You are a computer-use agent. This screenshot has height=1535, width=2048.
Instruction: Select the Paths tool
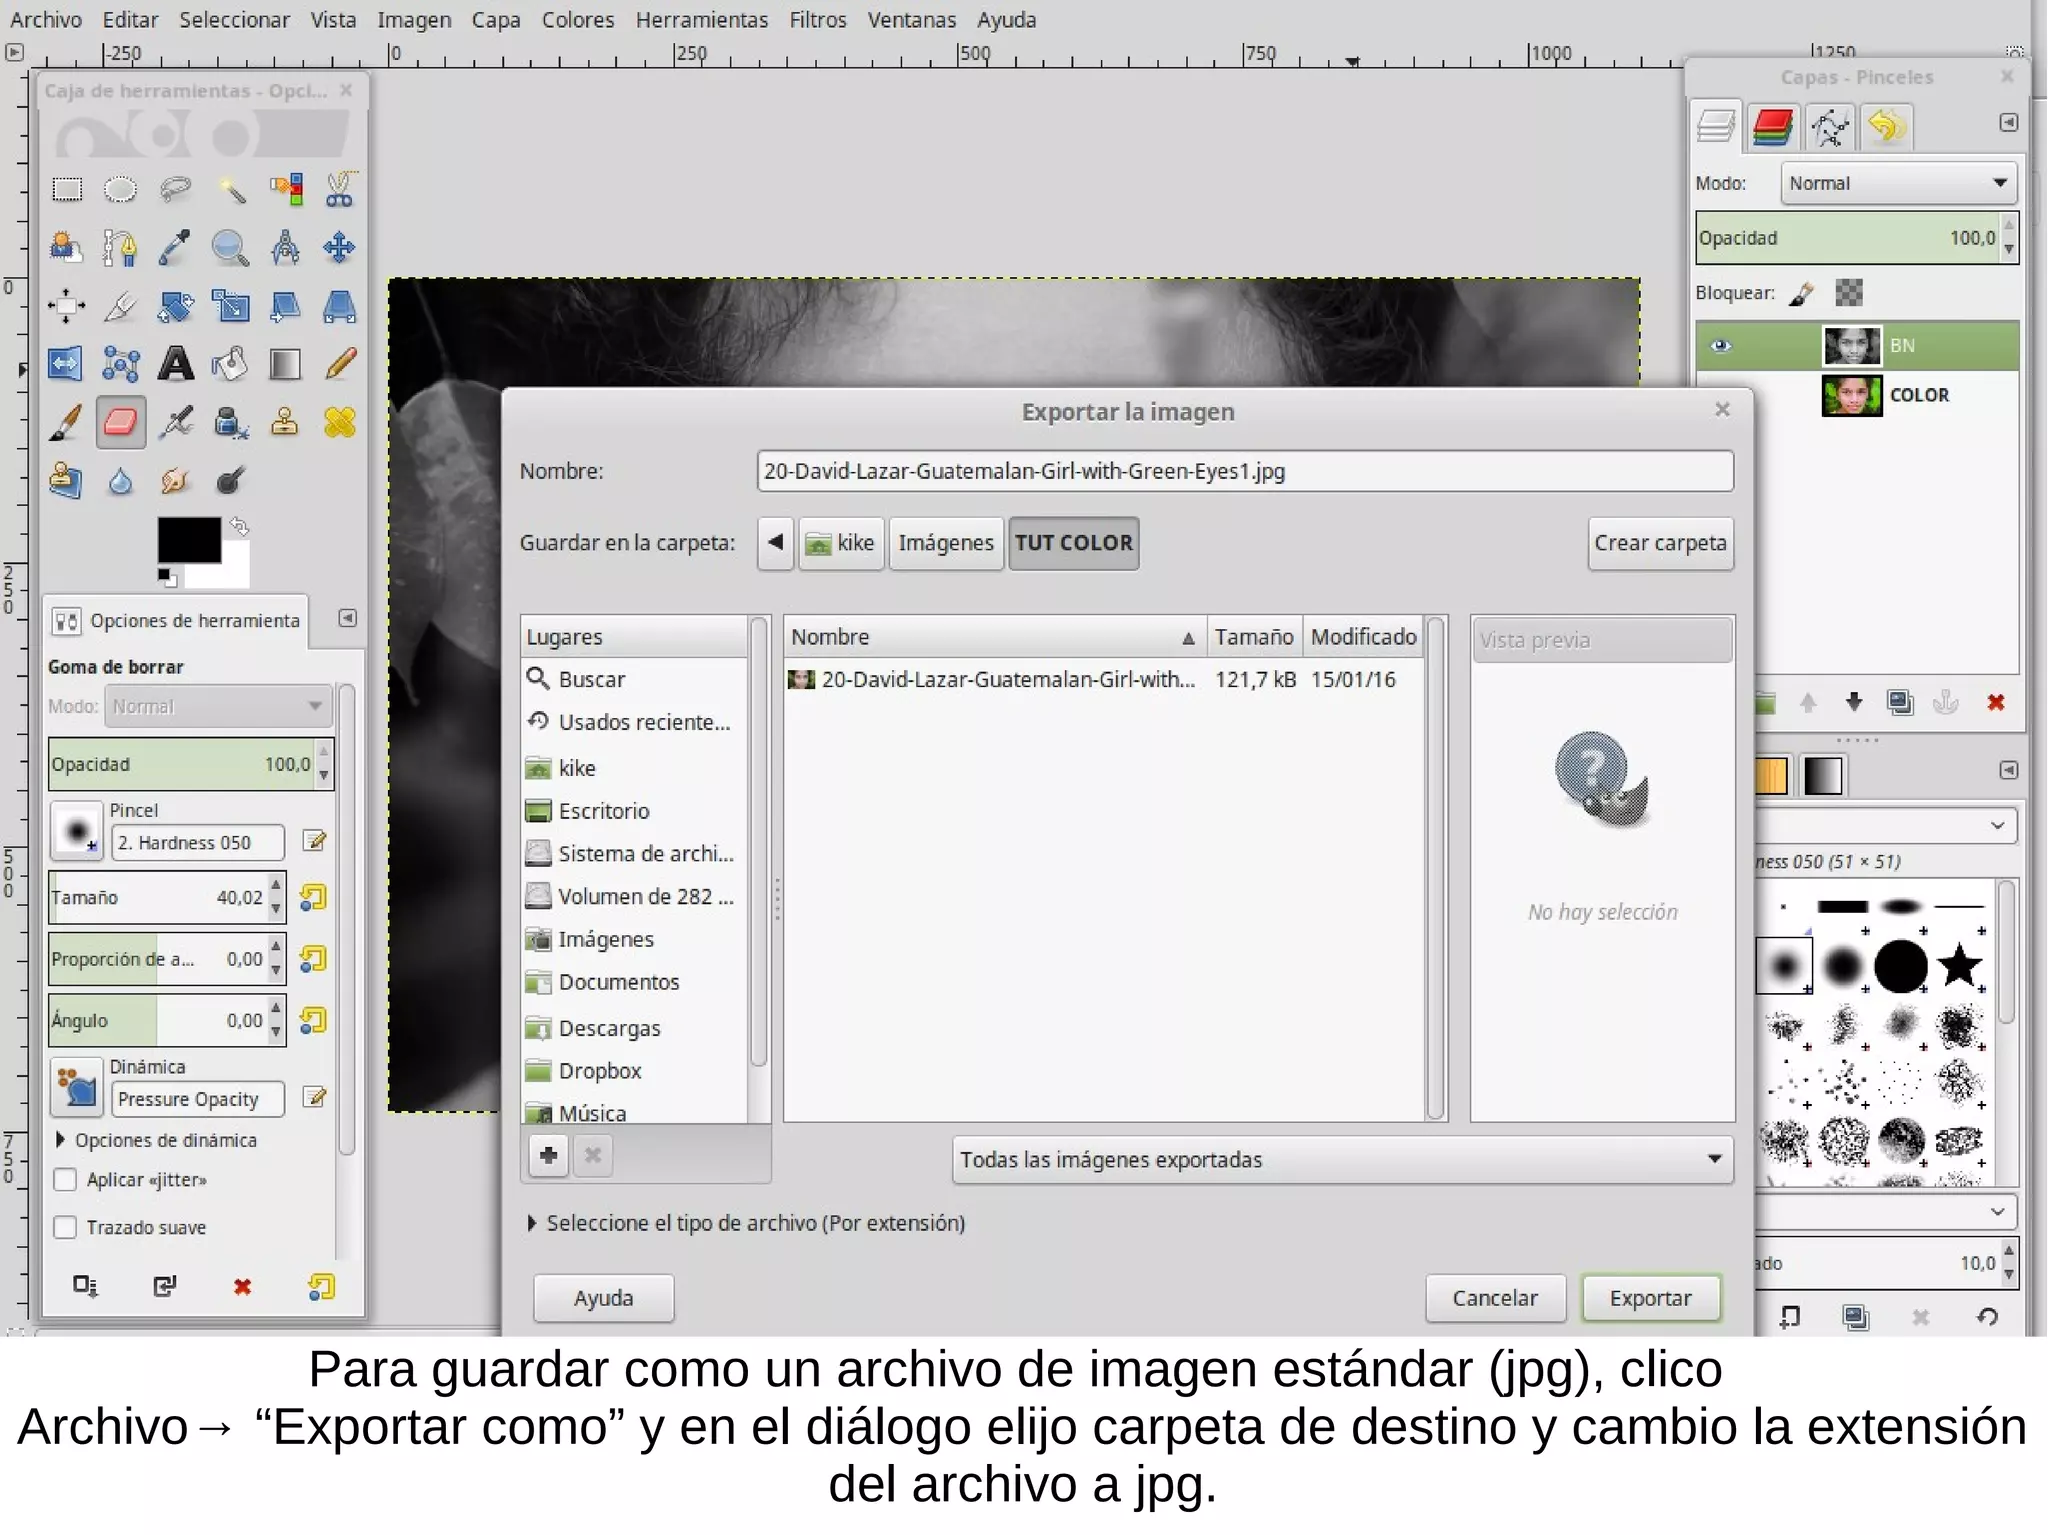click(121, 247)
